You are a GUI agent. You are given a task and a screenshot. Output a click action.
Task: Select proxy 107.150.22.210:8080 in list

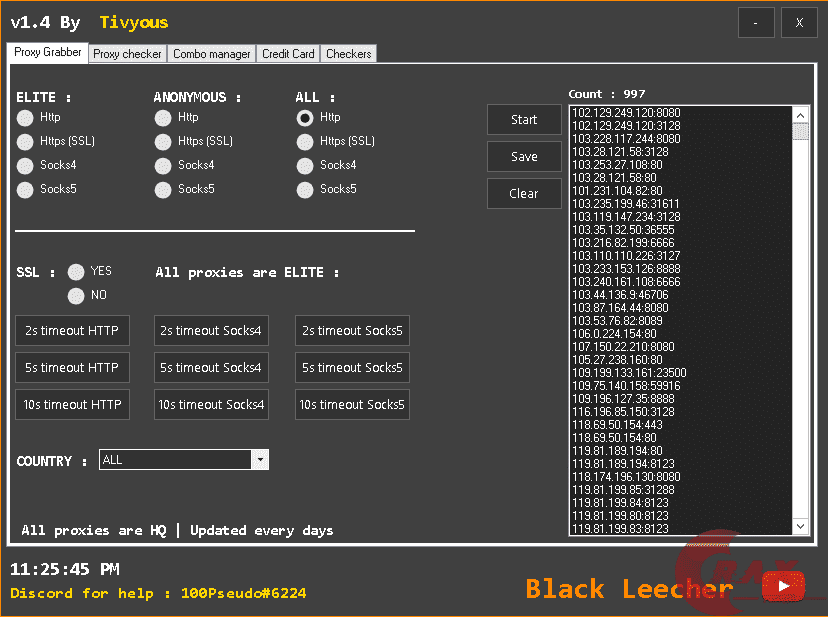point(623,347)
